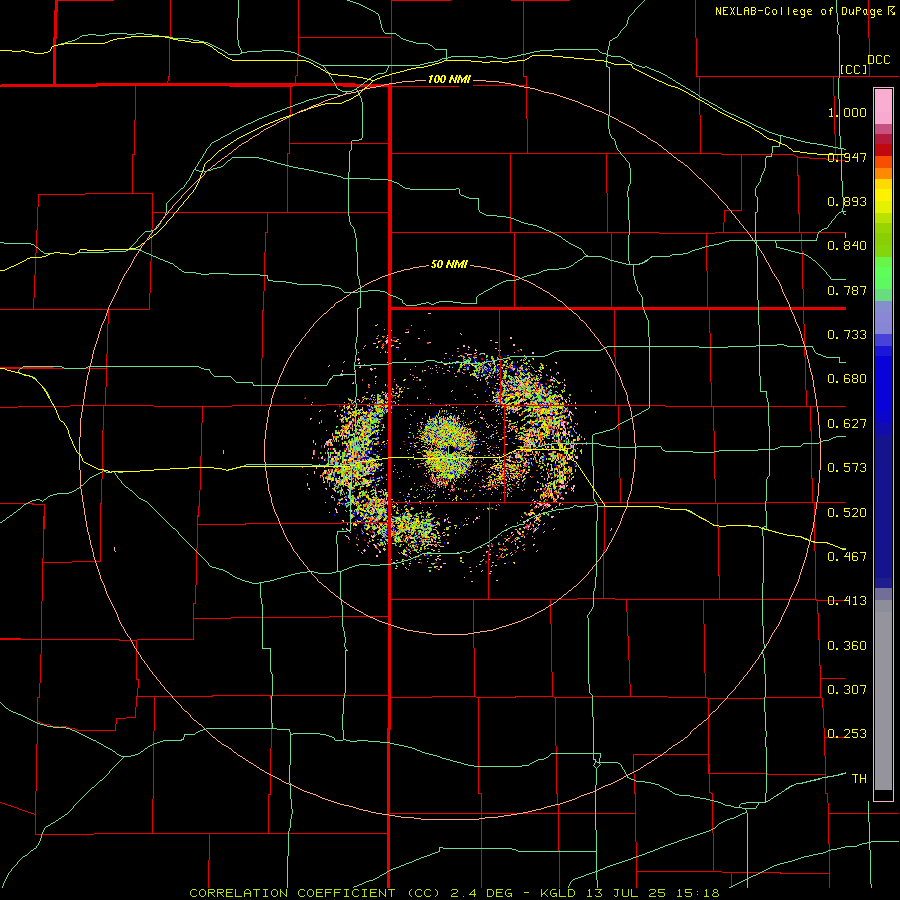
Task: Click the [CC] product label
Action: point(854,69)
